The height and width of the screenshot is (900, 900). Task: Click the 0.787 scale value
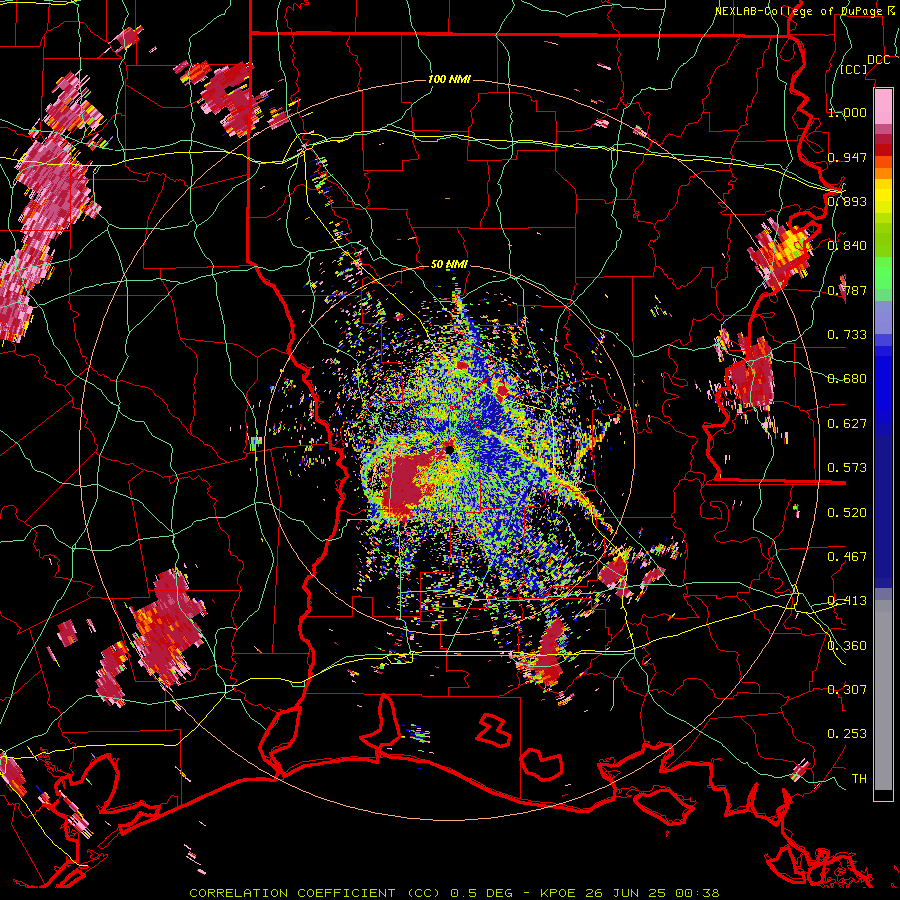[847, 290]
